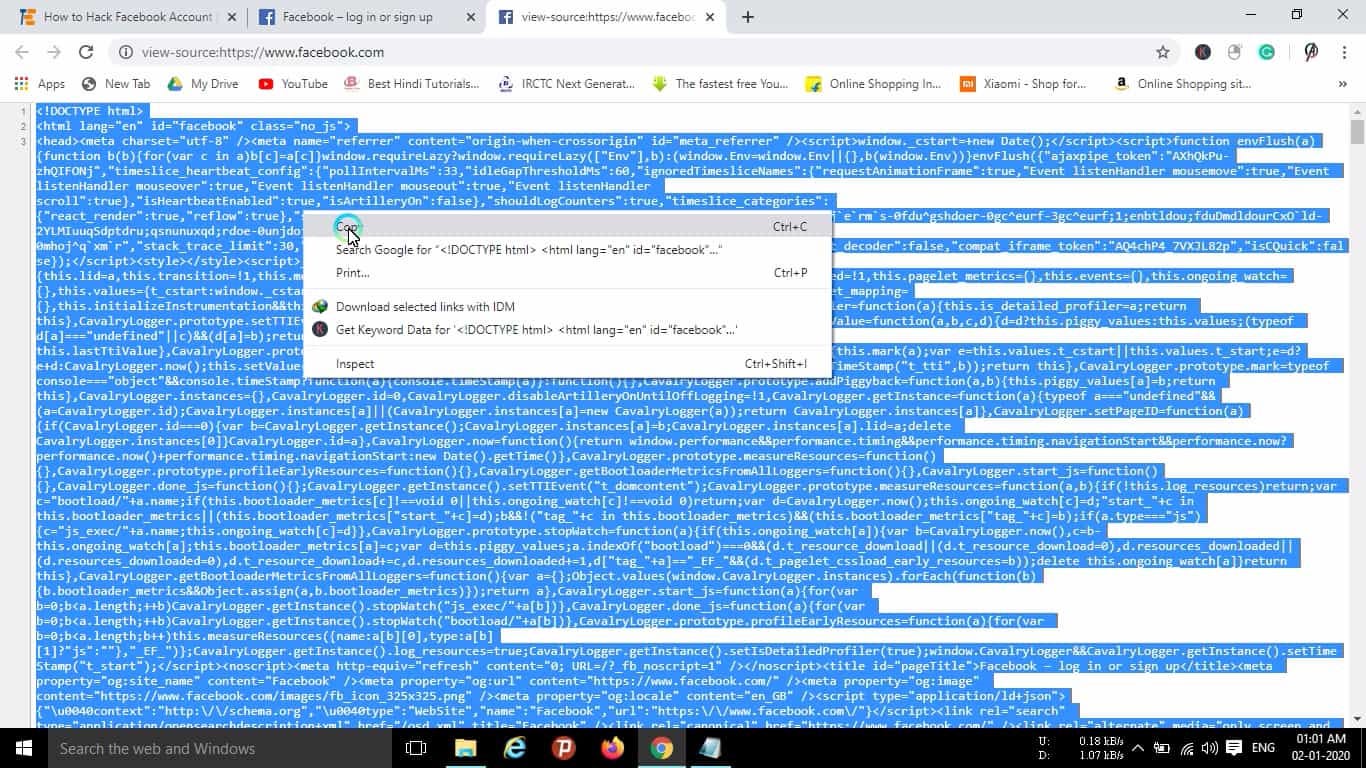This screenshot has height=768, width=1366.
Task: Select Download selected links with IDM
Action: point(568,307)
